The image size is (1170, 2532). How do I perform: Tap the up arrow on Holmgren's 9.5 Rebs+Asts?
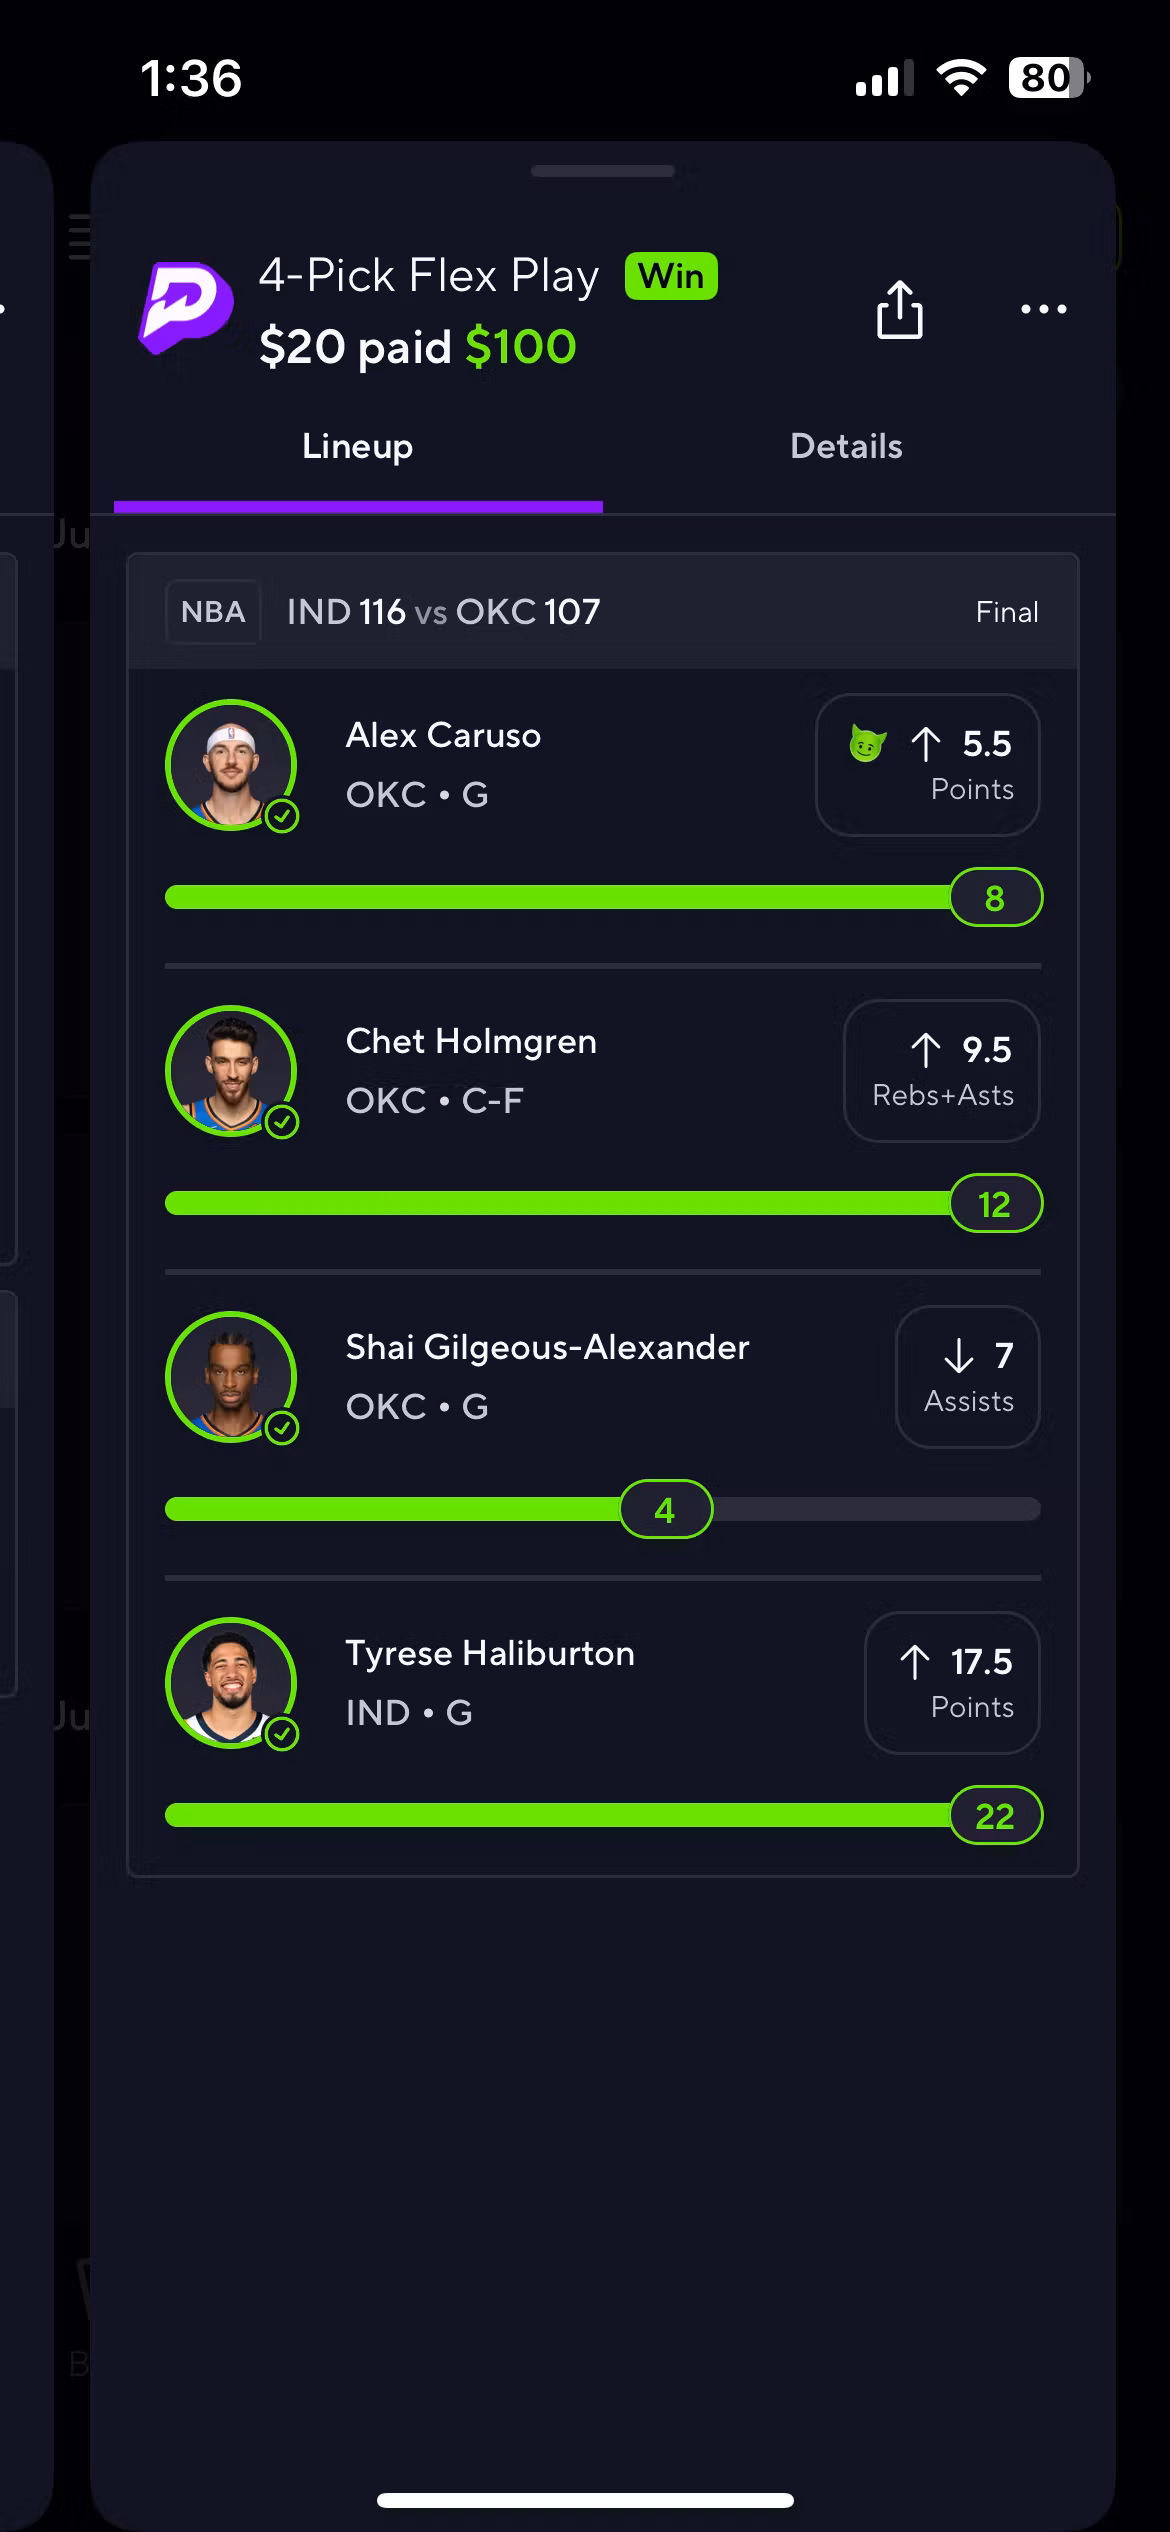(925, 1050)
